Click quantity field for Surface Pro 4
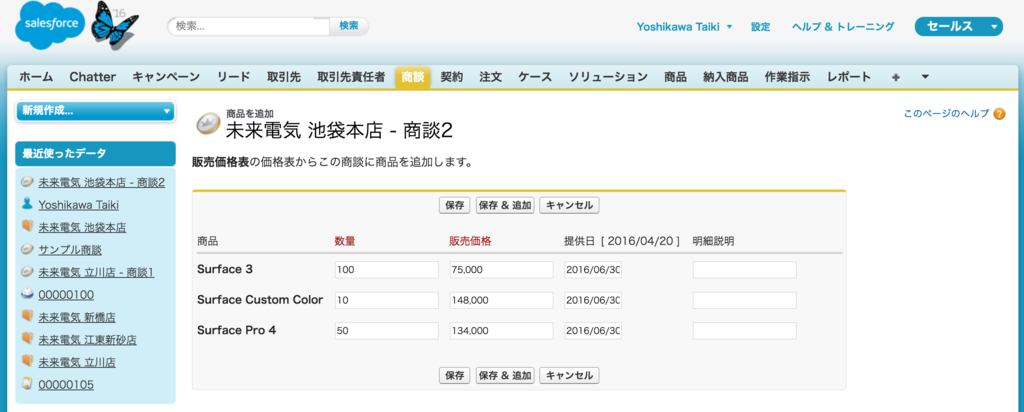 point(387,331)
